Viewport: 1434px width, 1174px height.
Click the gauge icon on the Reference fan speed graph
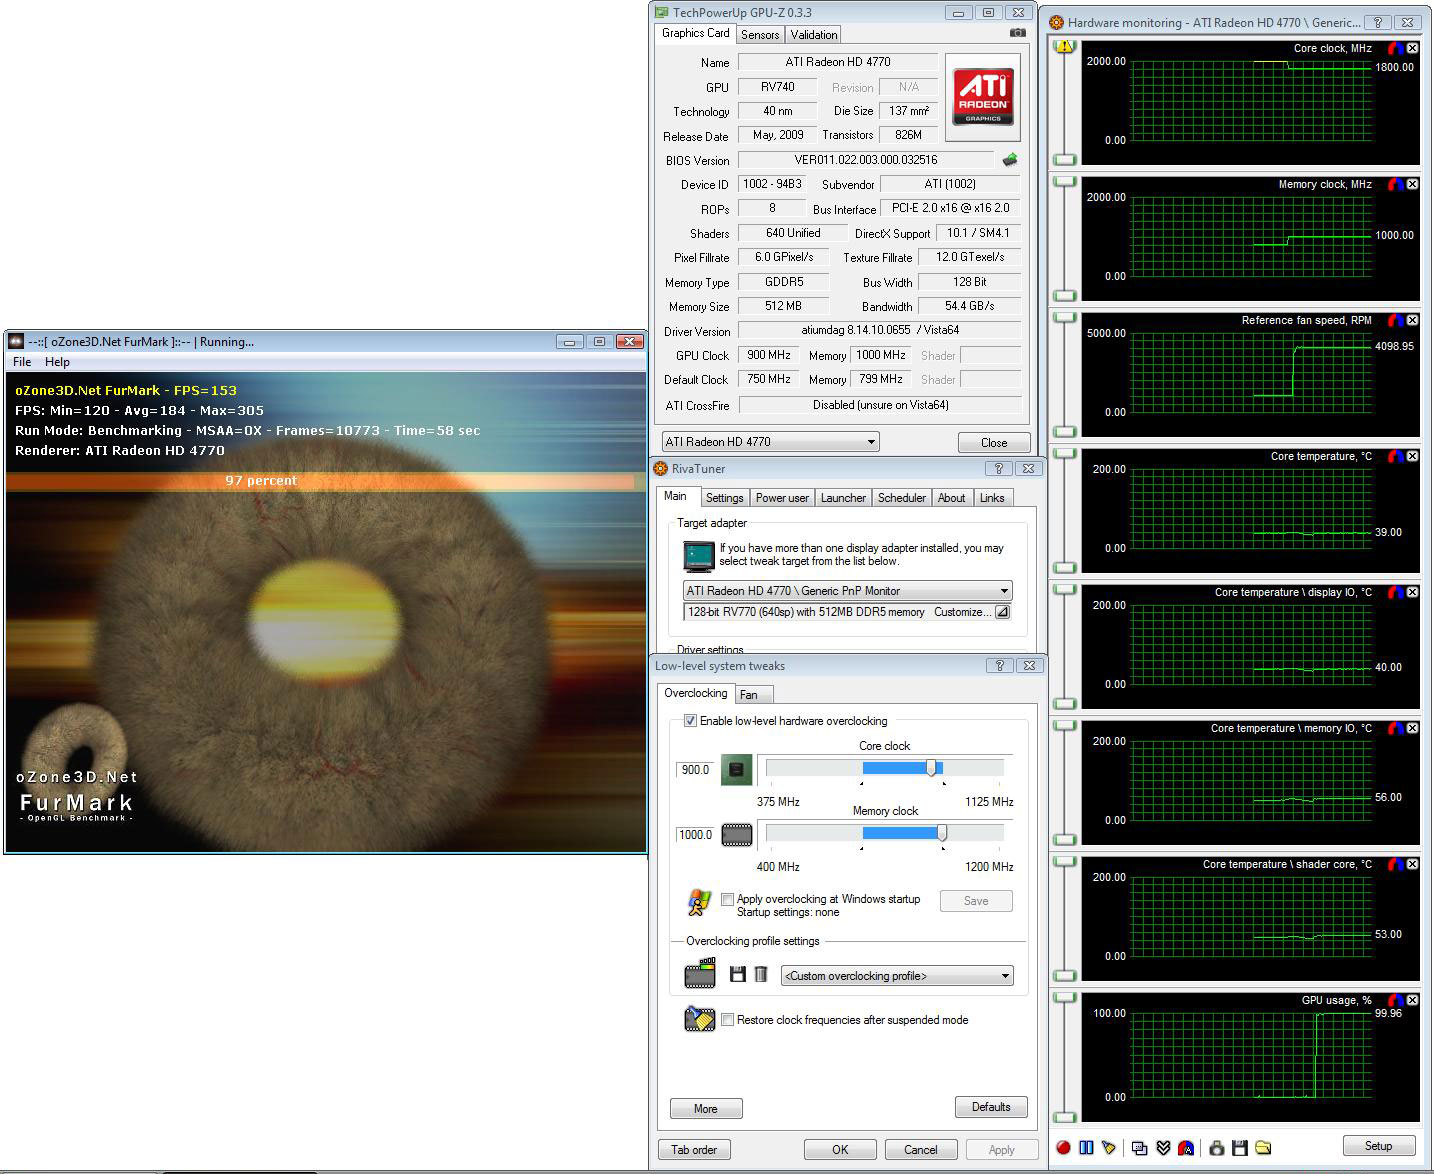pos(1396,320)
